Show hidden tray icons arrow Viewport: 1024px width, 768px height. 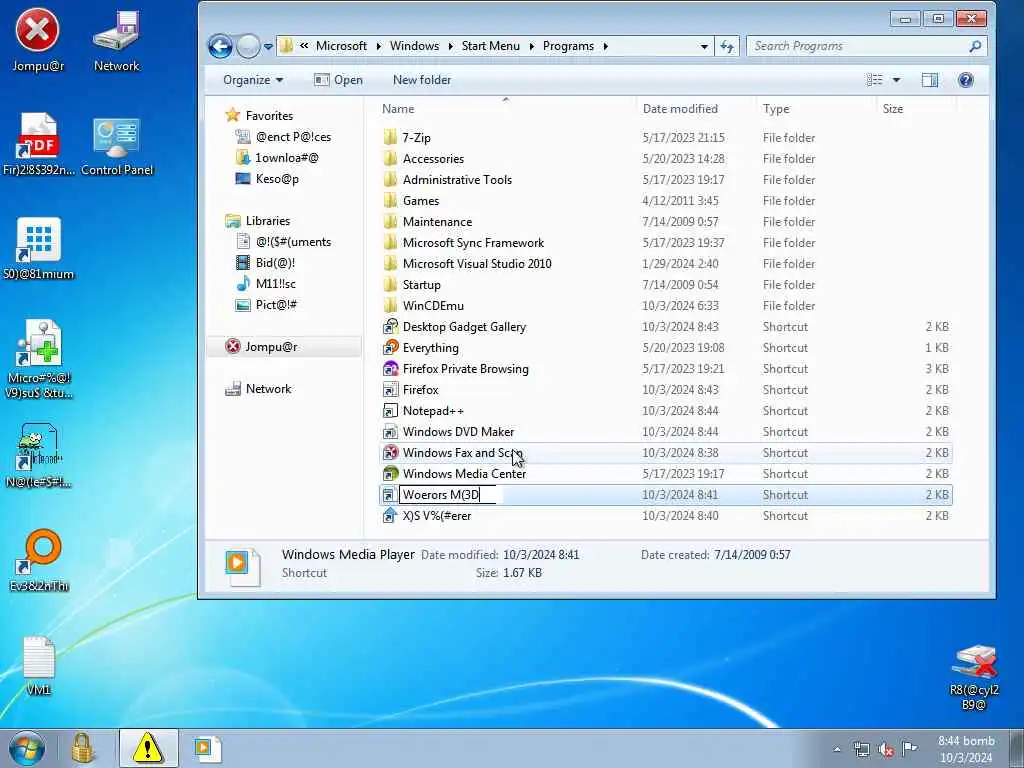(x=837, y=749)
